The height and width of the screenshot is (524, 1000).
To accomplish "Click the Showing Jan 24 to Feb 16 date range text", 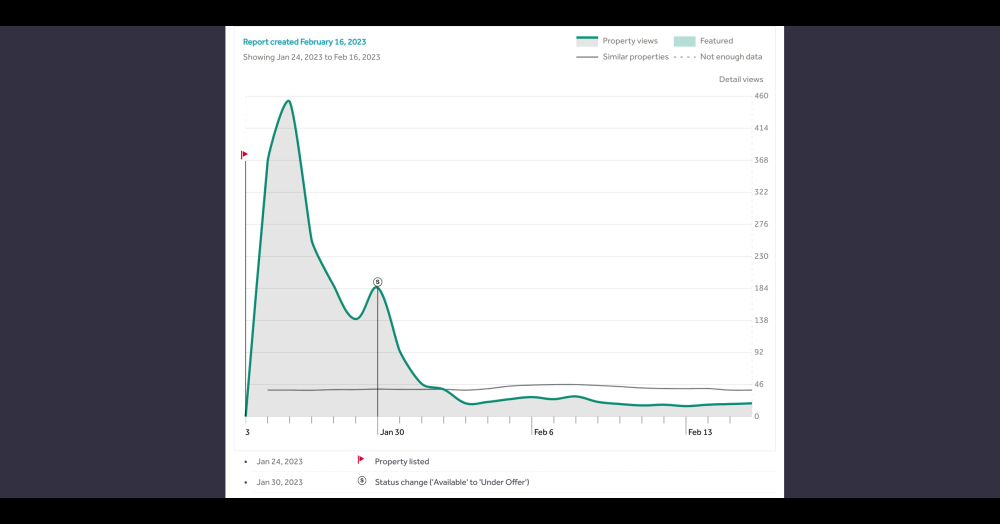I will [311, 57].
